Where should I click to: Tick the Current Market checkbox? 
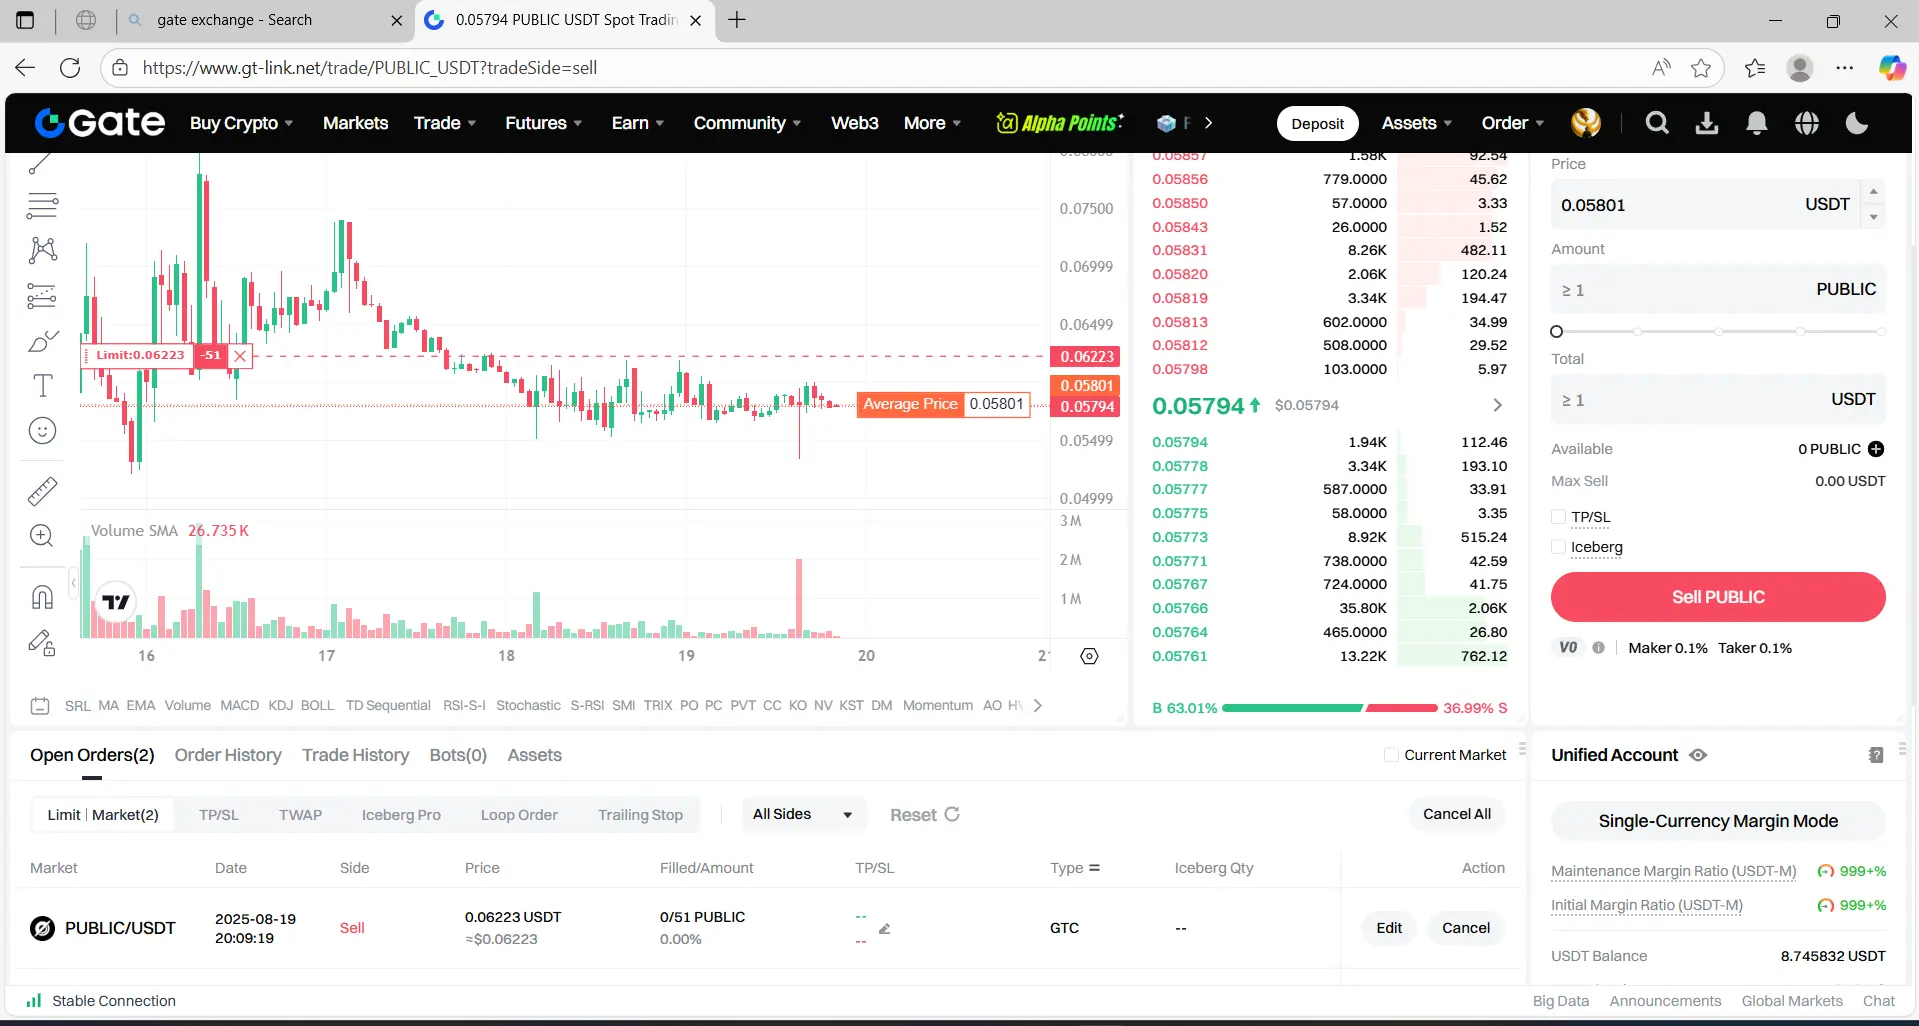1391,755
